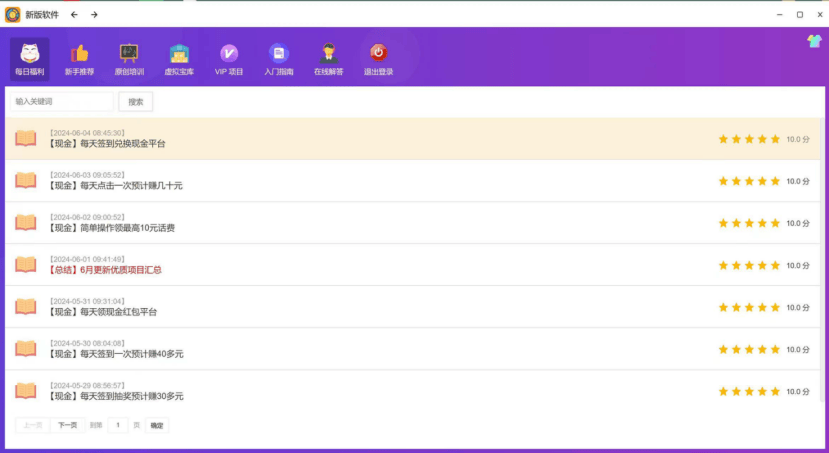Open the 入门指南 document icon
This screenshot has height=453, width=829.
[279, 54]
